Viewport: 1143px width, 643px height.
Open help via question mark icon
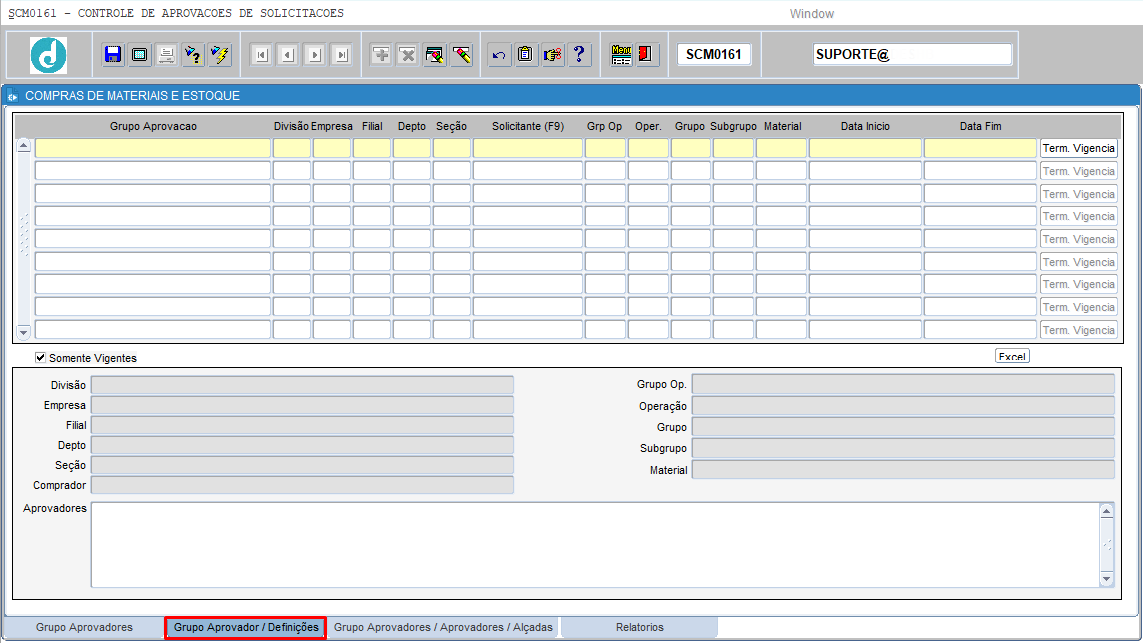pyautogui.click(x=580, y=55)
